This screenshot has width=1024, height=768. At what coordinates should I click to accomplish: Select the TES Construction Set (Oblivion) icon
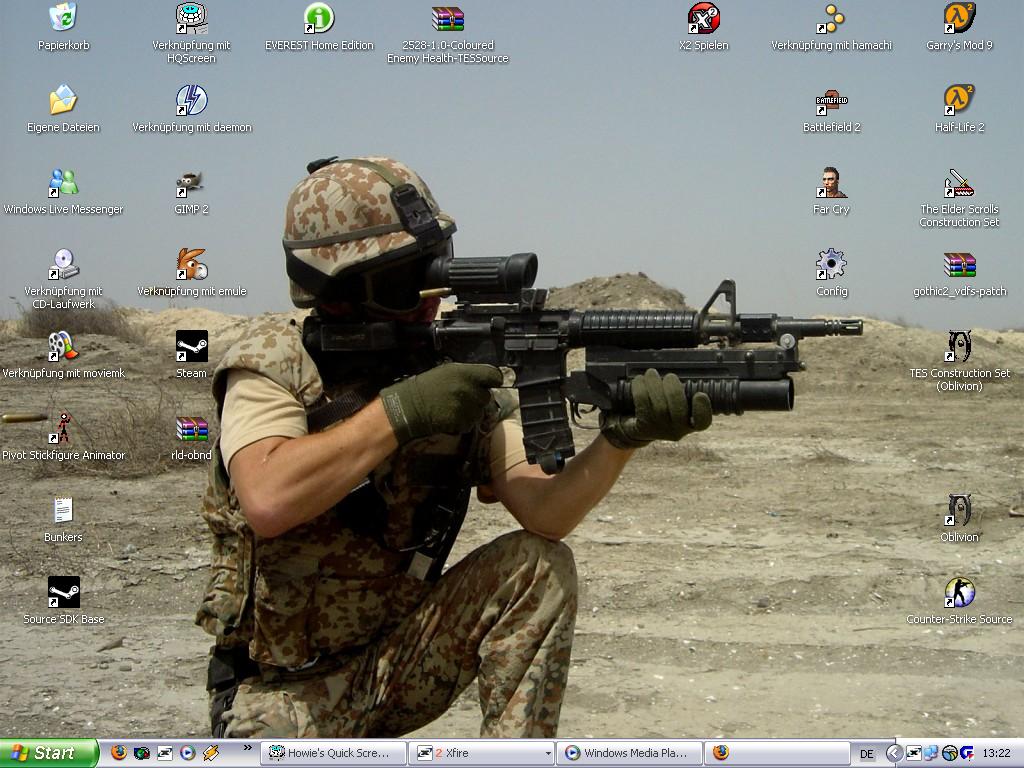pos(959,347)
